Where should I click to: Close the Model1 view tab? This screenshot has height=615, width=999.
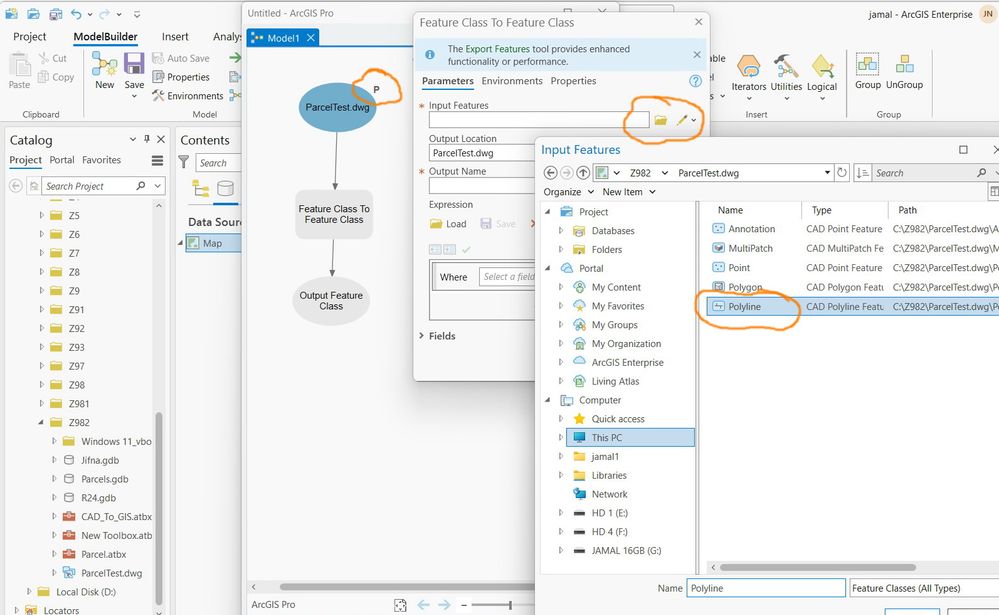pyautogui.click(x=311, y=38)
